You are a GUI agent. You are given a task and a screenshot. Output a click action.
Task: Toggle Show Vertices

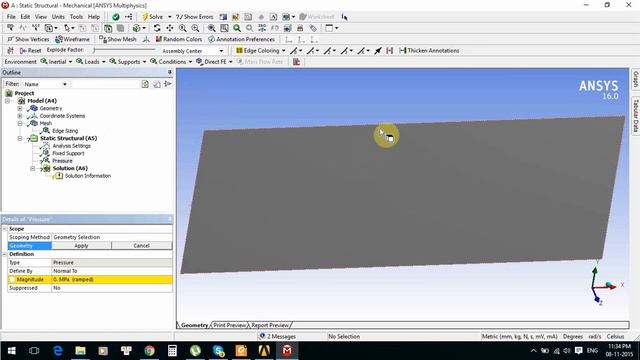[x=28, y=39]
